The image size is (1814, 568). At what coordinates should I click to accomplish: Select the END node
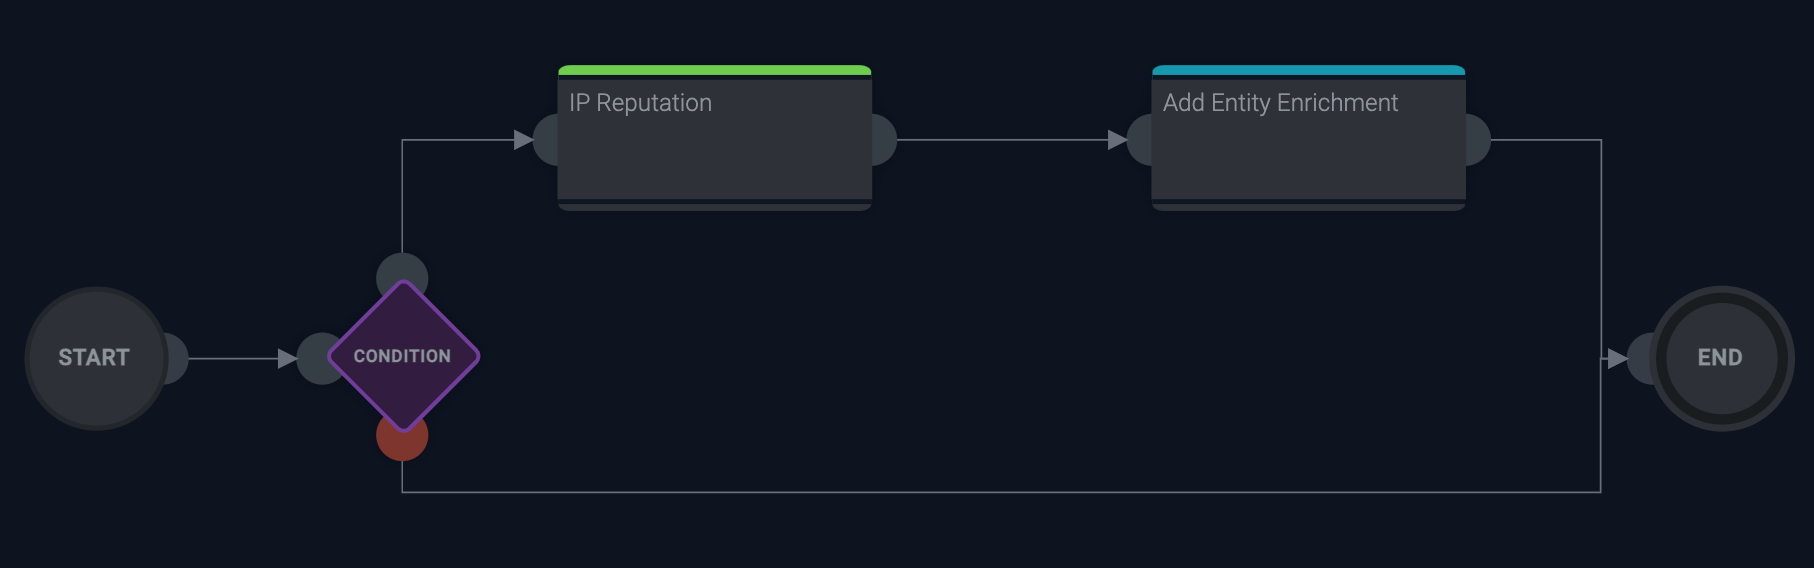[1721, 358]
